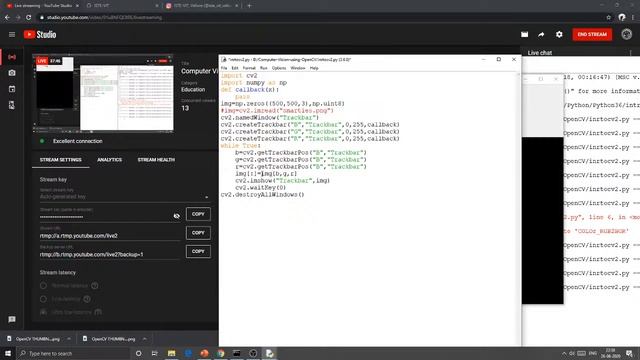Open the Live chat three-dot menu
Image resolution: width=640 pixels, height=360 pixels.
[631, 53]
